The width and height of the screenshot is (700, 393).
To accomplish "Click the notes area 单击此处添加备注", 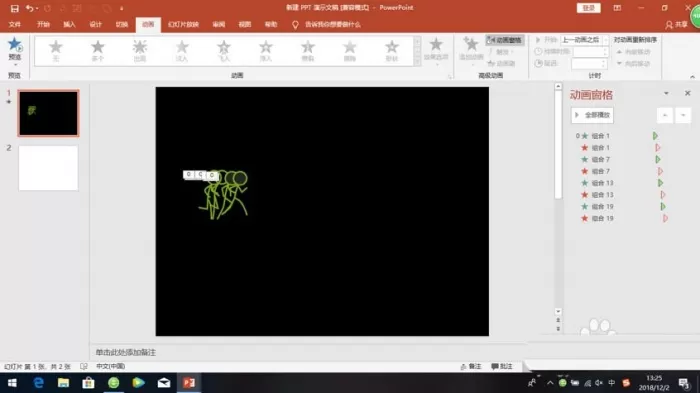I will (125, 352).
